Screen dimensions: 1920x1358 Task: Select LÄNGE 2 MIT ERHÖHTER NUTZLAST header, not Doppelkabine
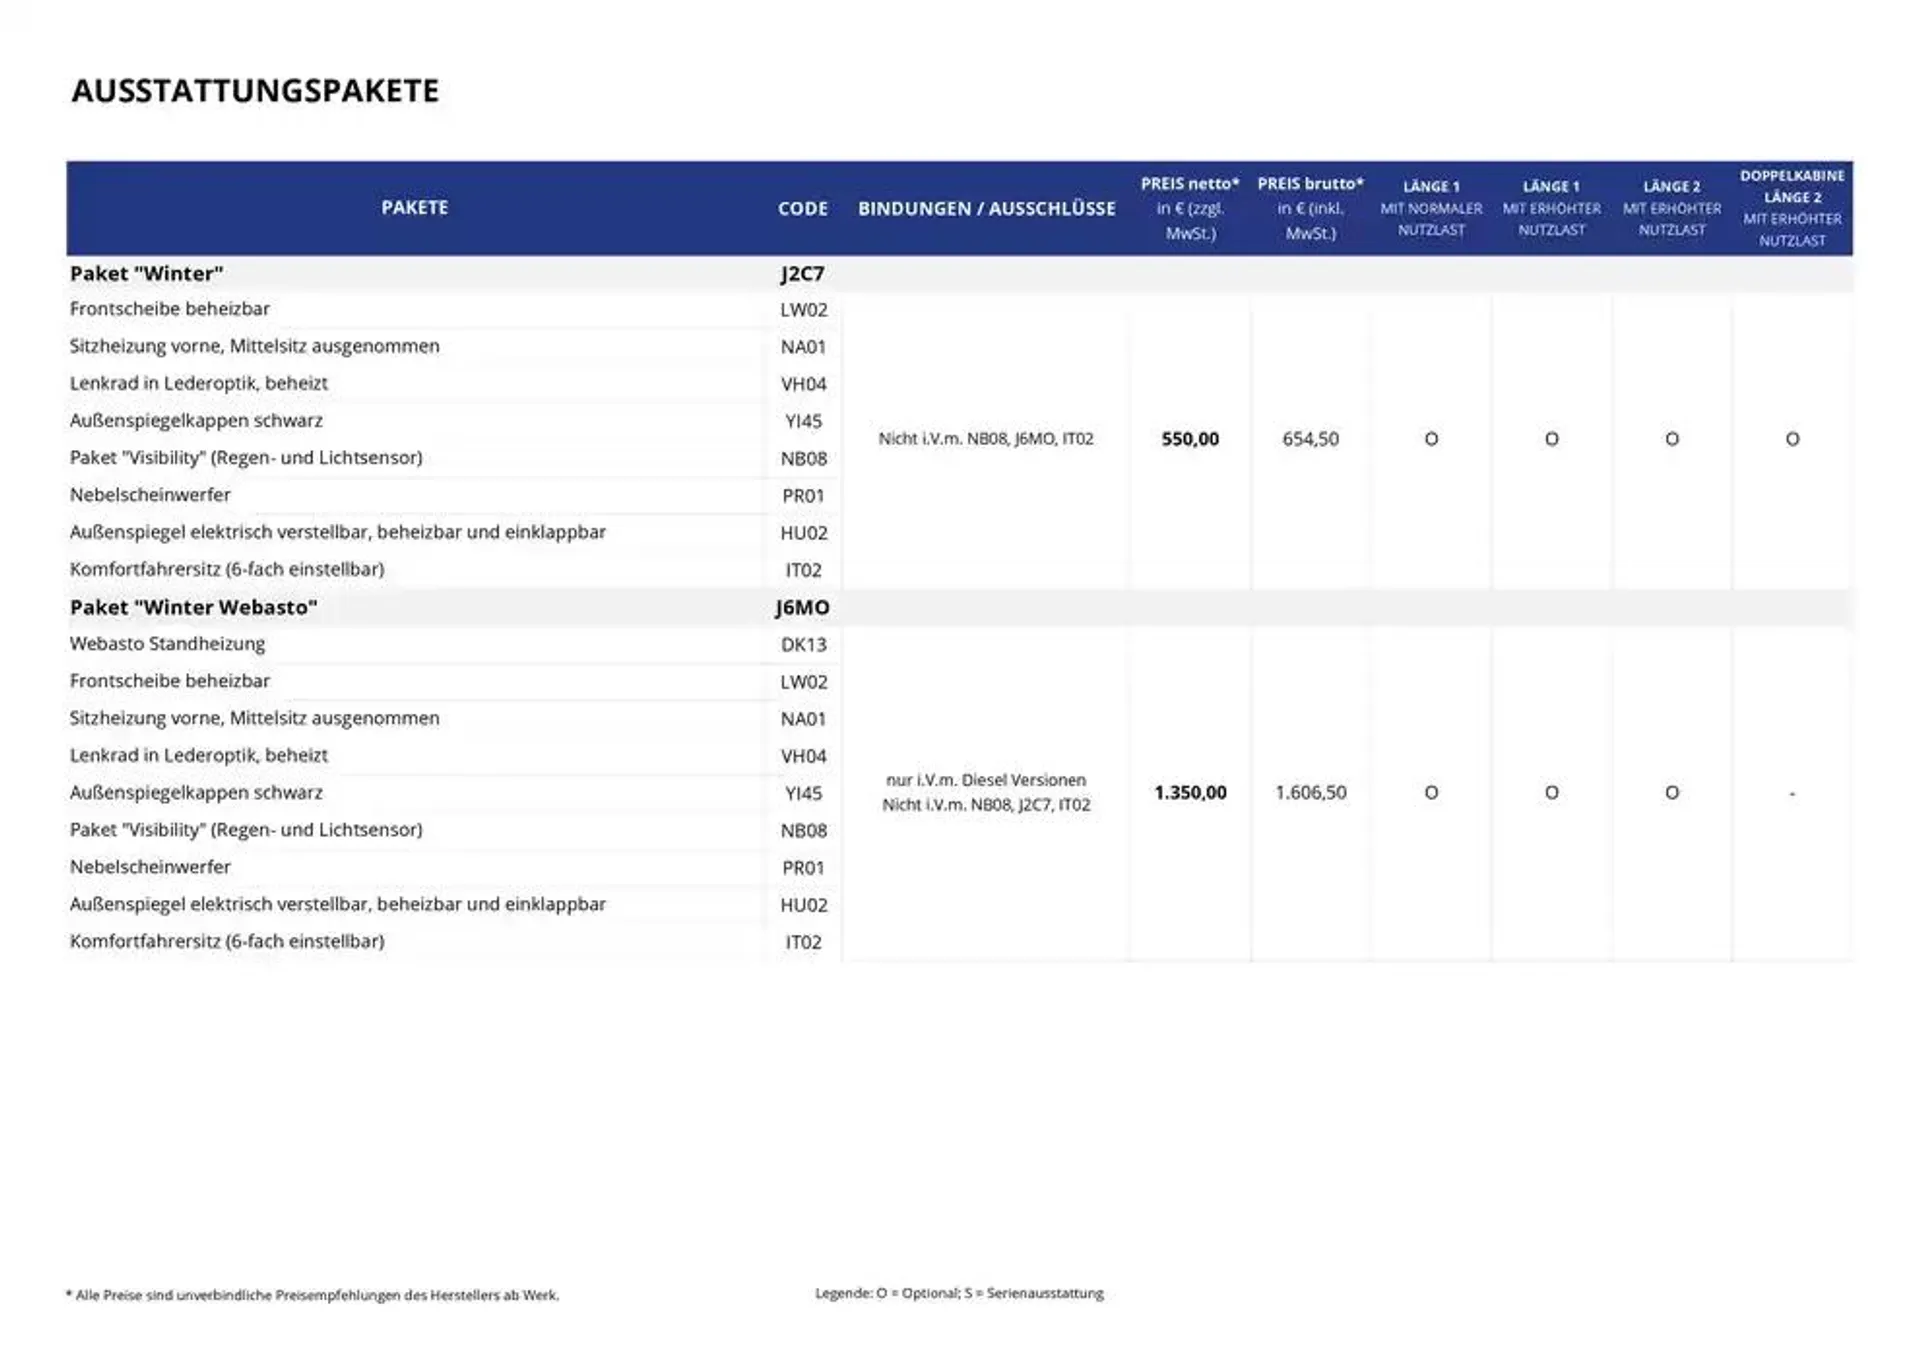(1671, 208)
